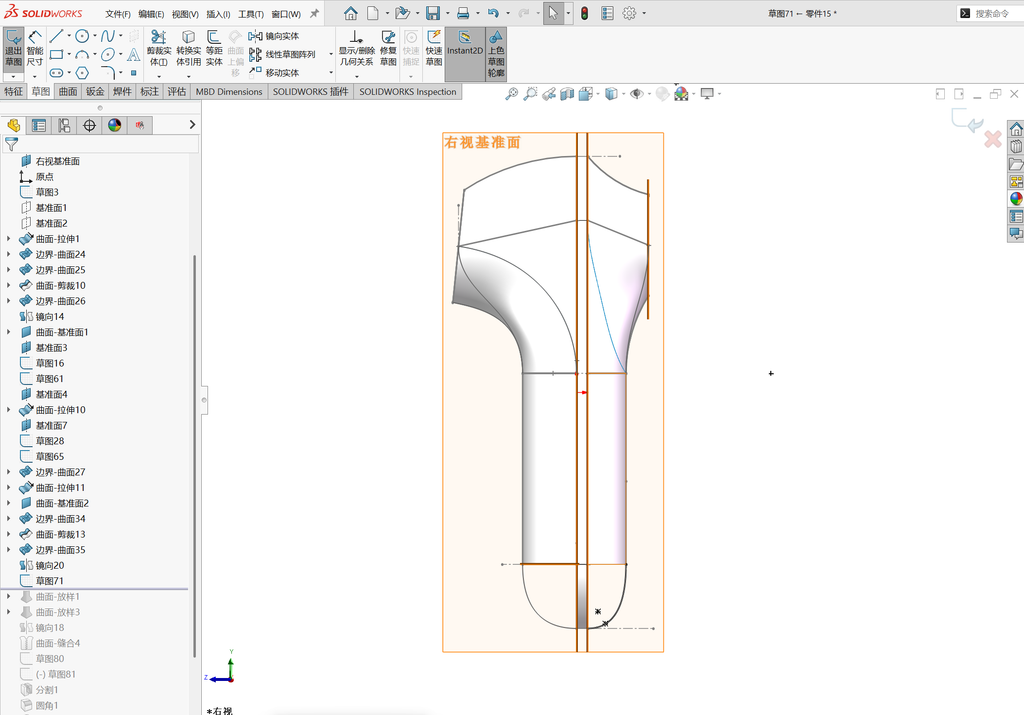Screen dimensions: 1024x715
Task: Select the Circle sketch tool
Action: (x=82, y=37)
